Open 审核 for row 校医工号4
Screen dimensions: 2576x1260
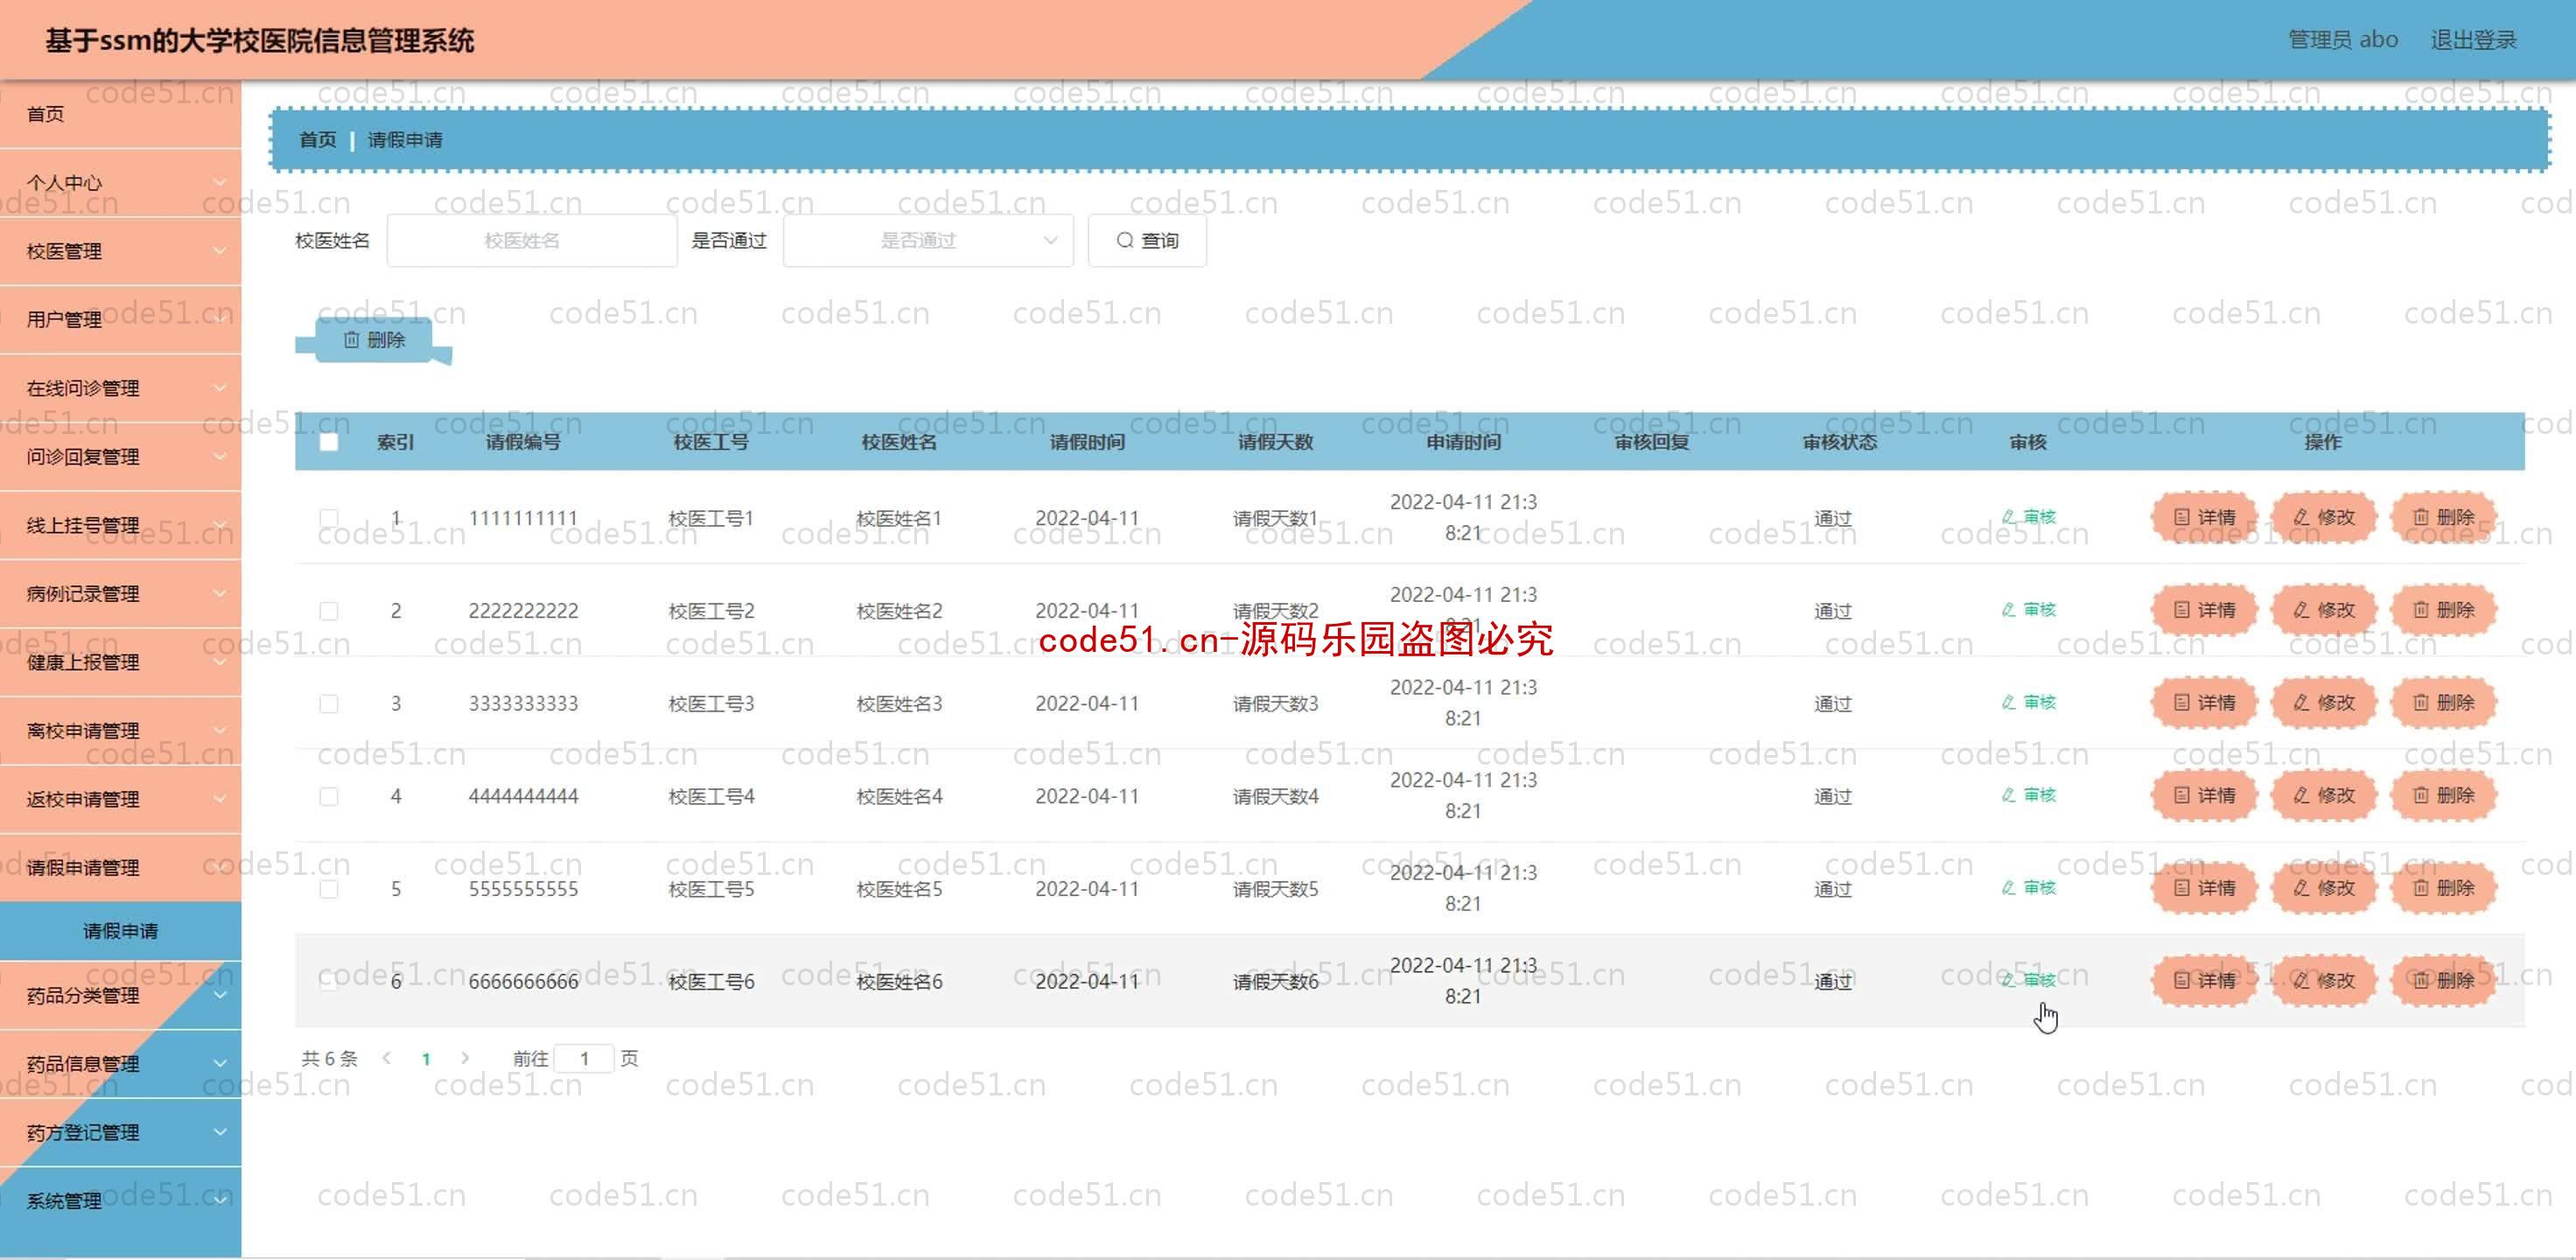2029,795
